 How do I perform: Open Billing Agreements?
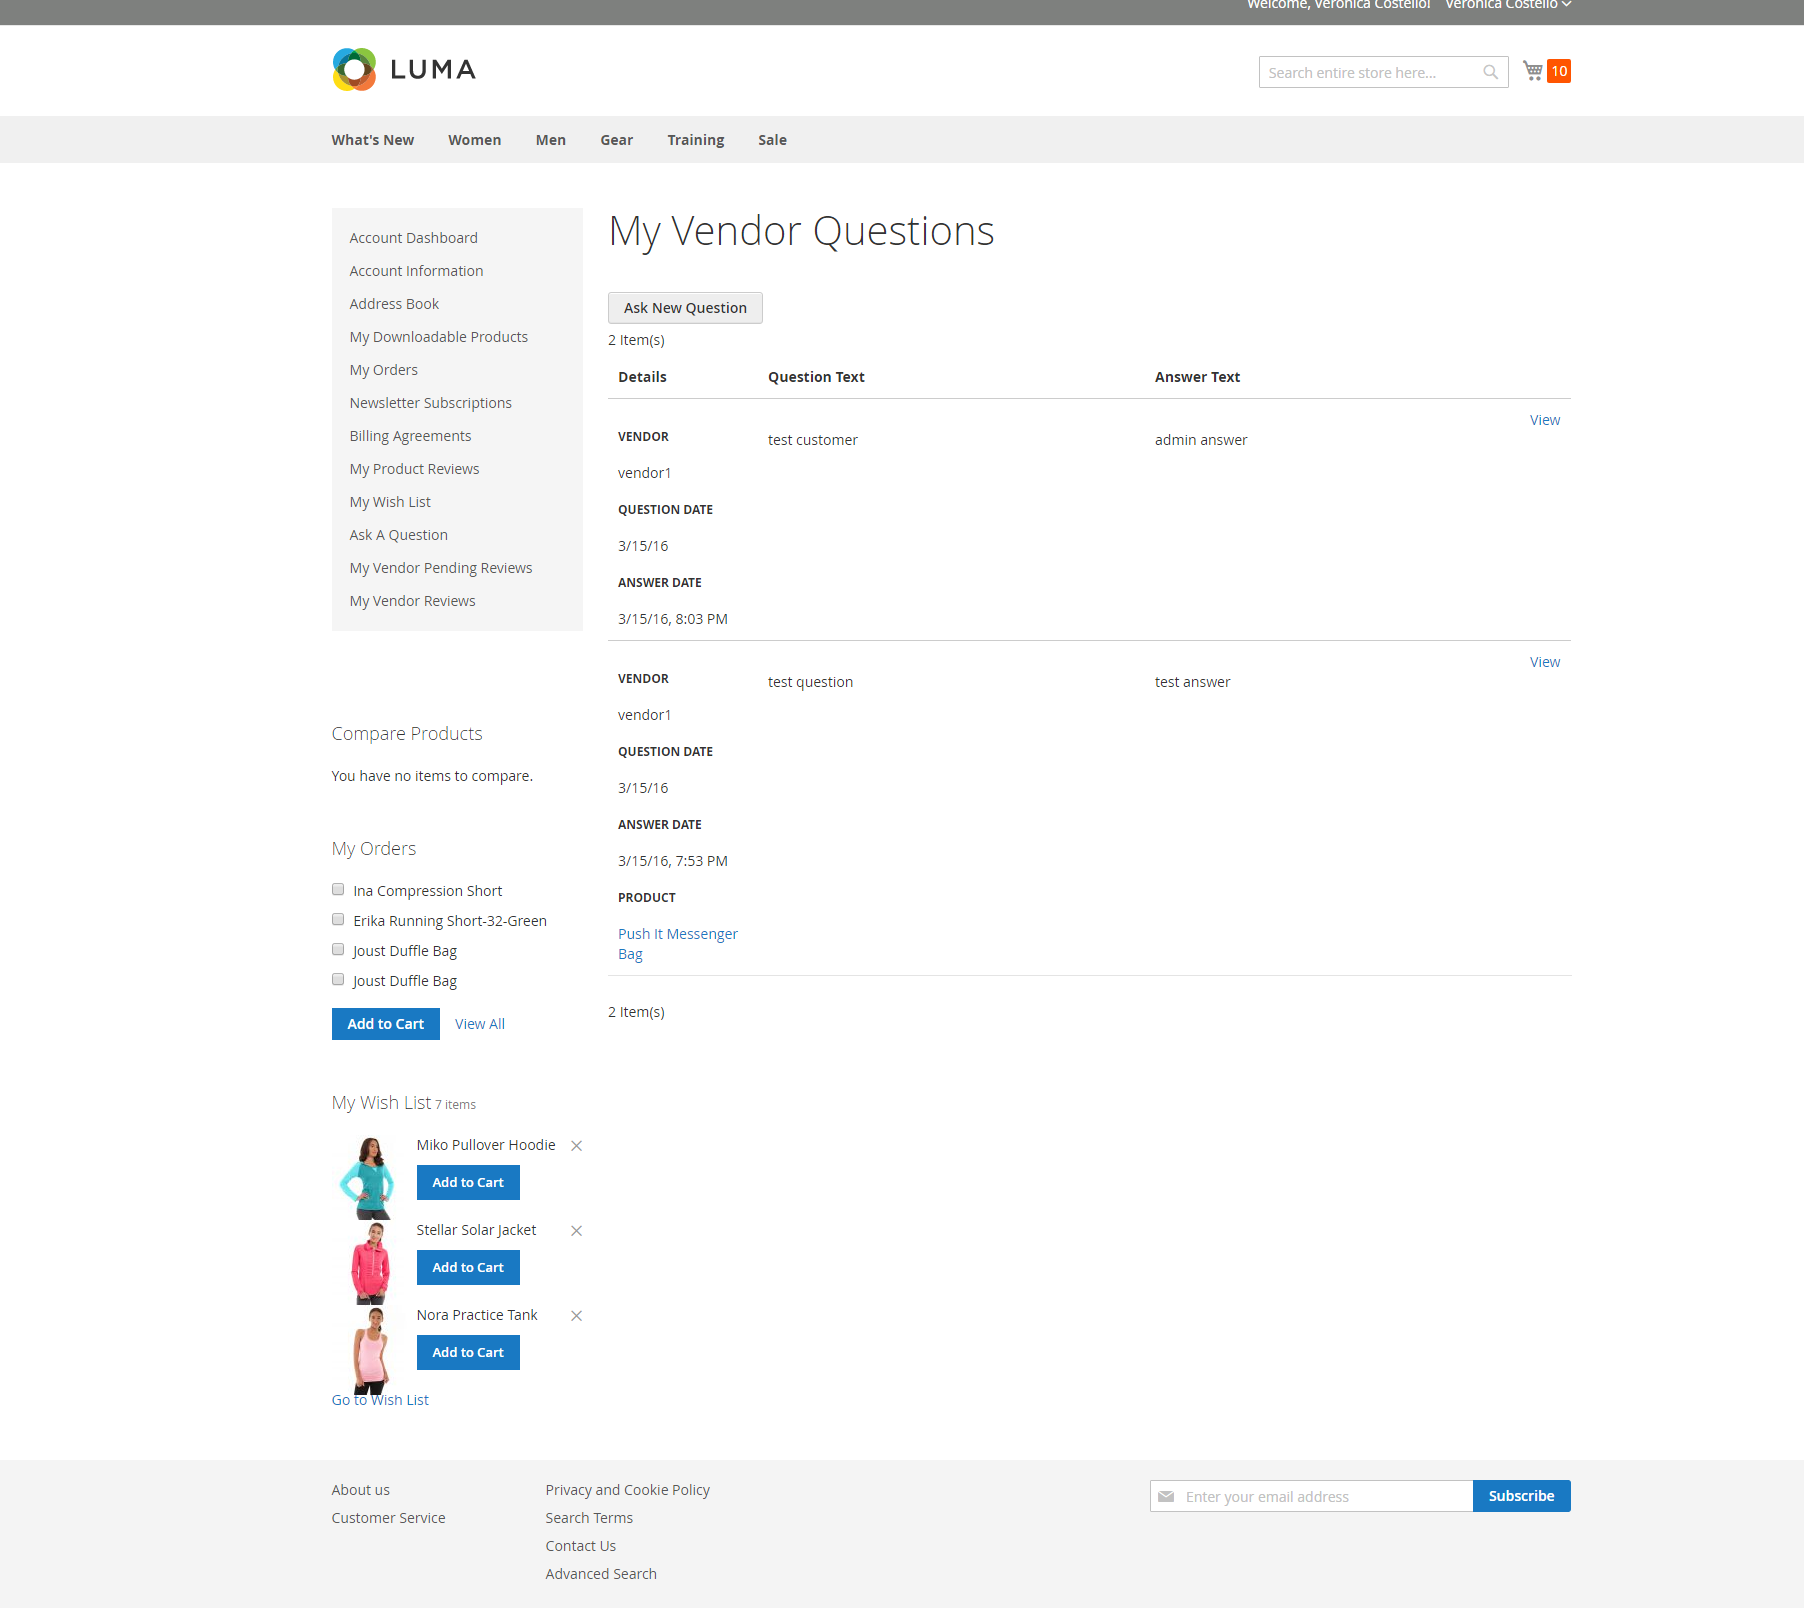coord(411,436)
